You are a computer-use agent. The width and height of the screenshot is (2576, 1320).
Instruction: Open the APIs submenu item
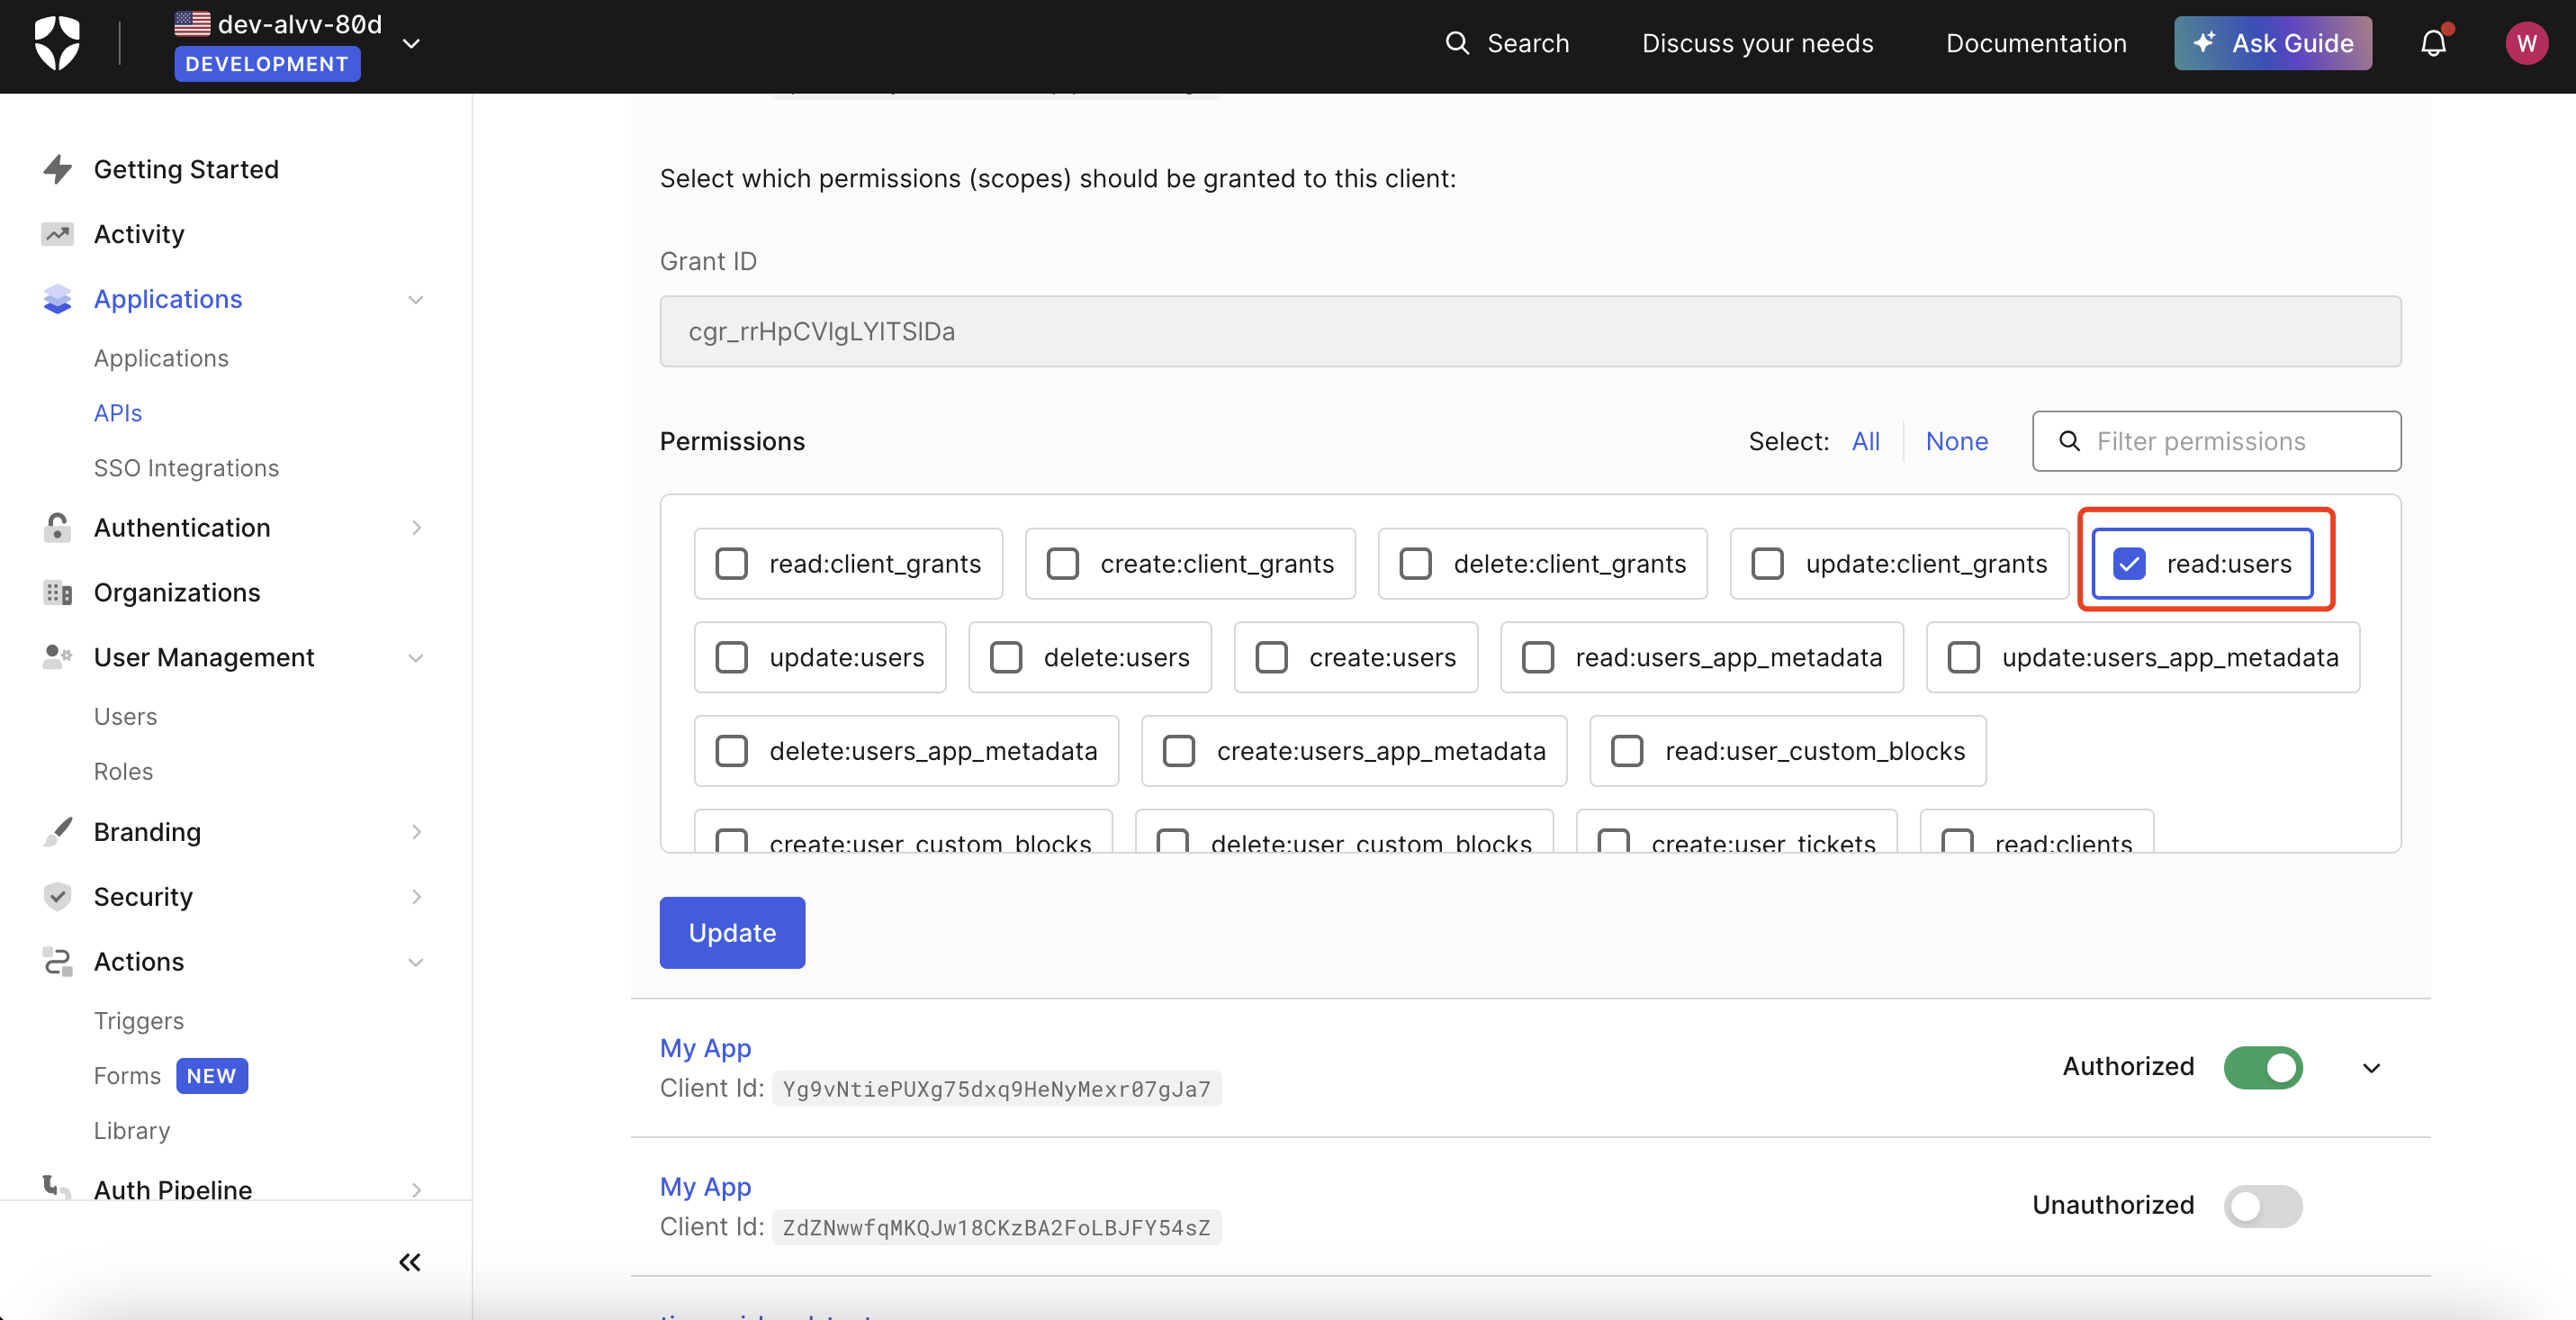pos(118,413)
